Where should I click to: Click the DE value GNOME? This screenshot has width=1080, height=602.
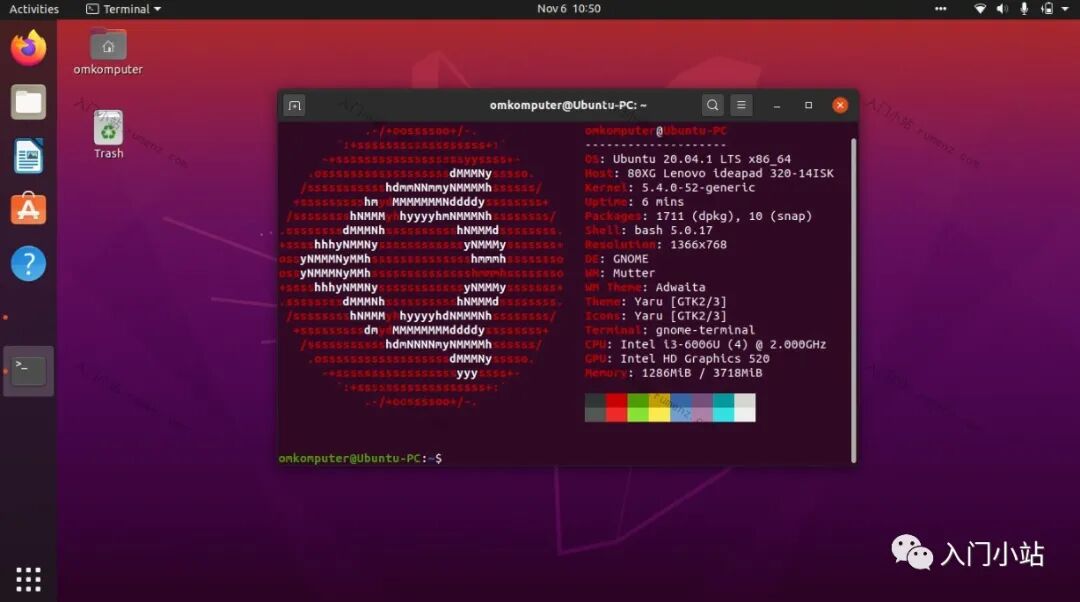tap(630, 259)
